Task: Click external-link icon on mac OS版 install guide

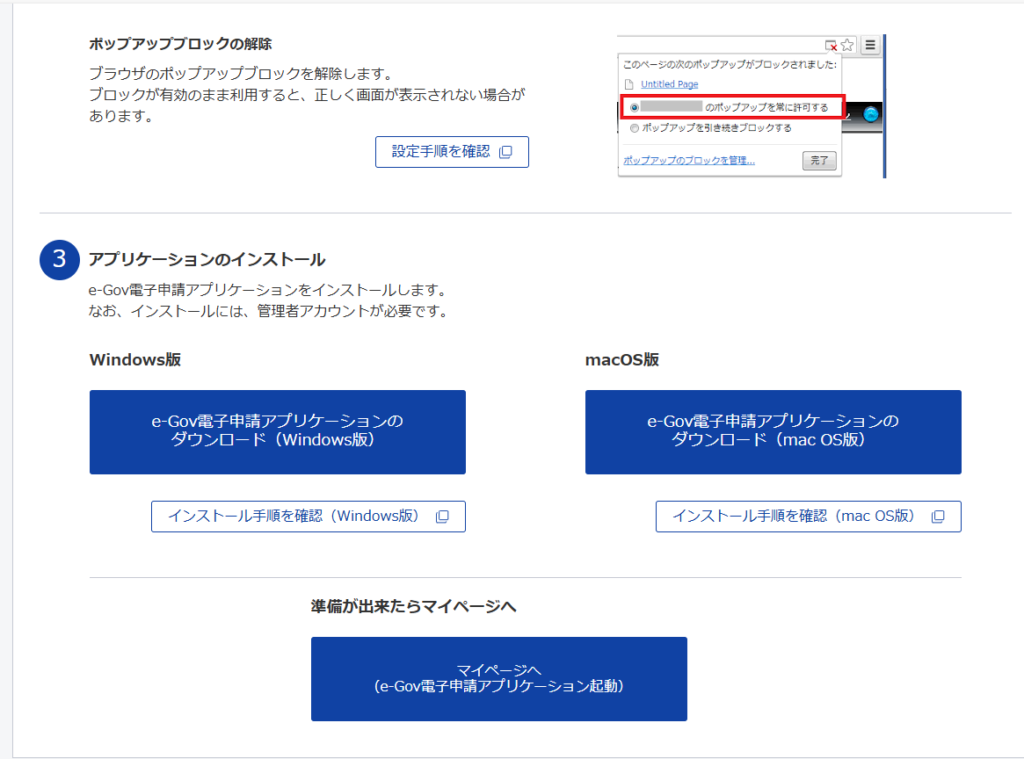Action: [937, 517]
